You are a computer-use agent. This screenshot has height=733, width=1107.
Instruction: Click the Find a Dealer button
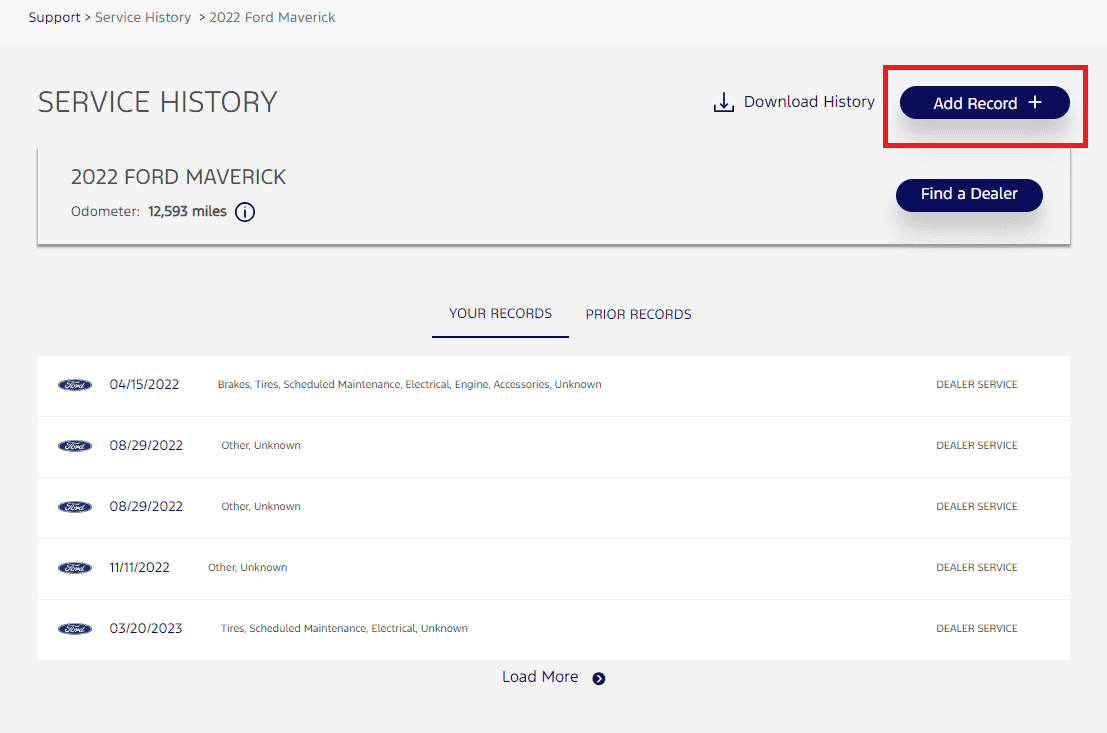coord(969,195)
